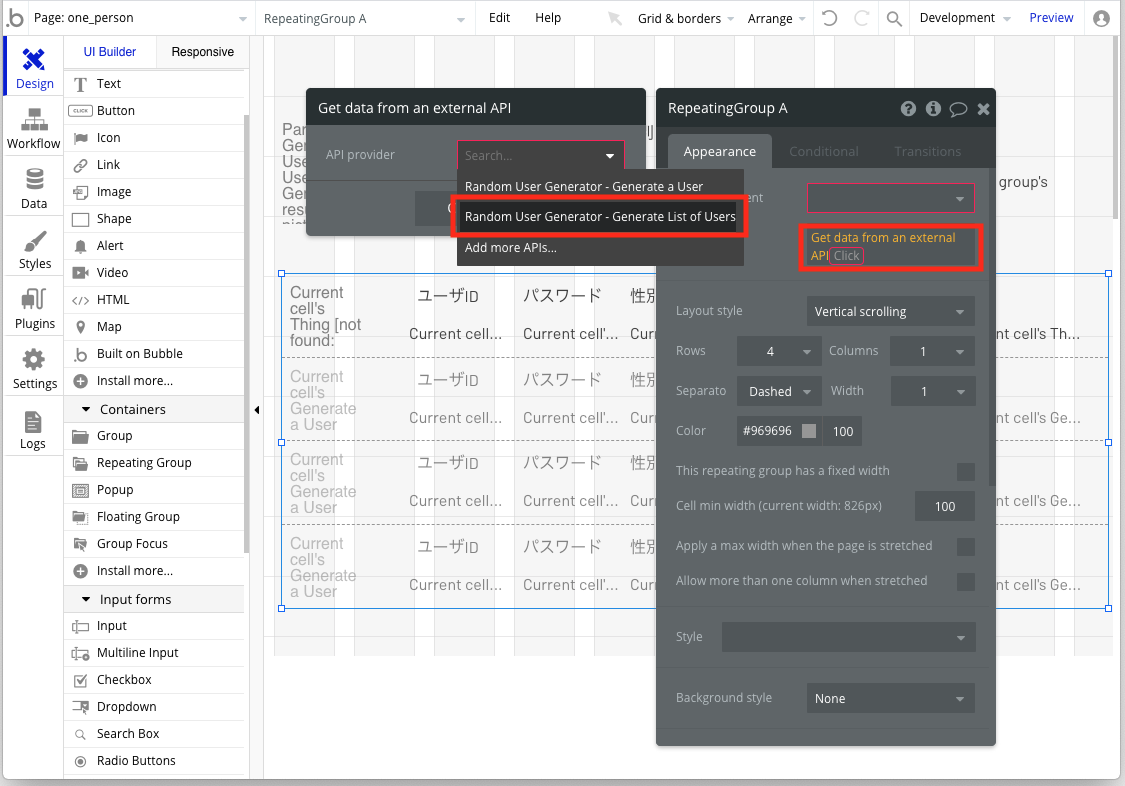Open the Plugins section
The width and height of the screenshot is (1125, 786).
[34, 308]
